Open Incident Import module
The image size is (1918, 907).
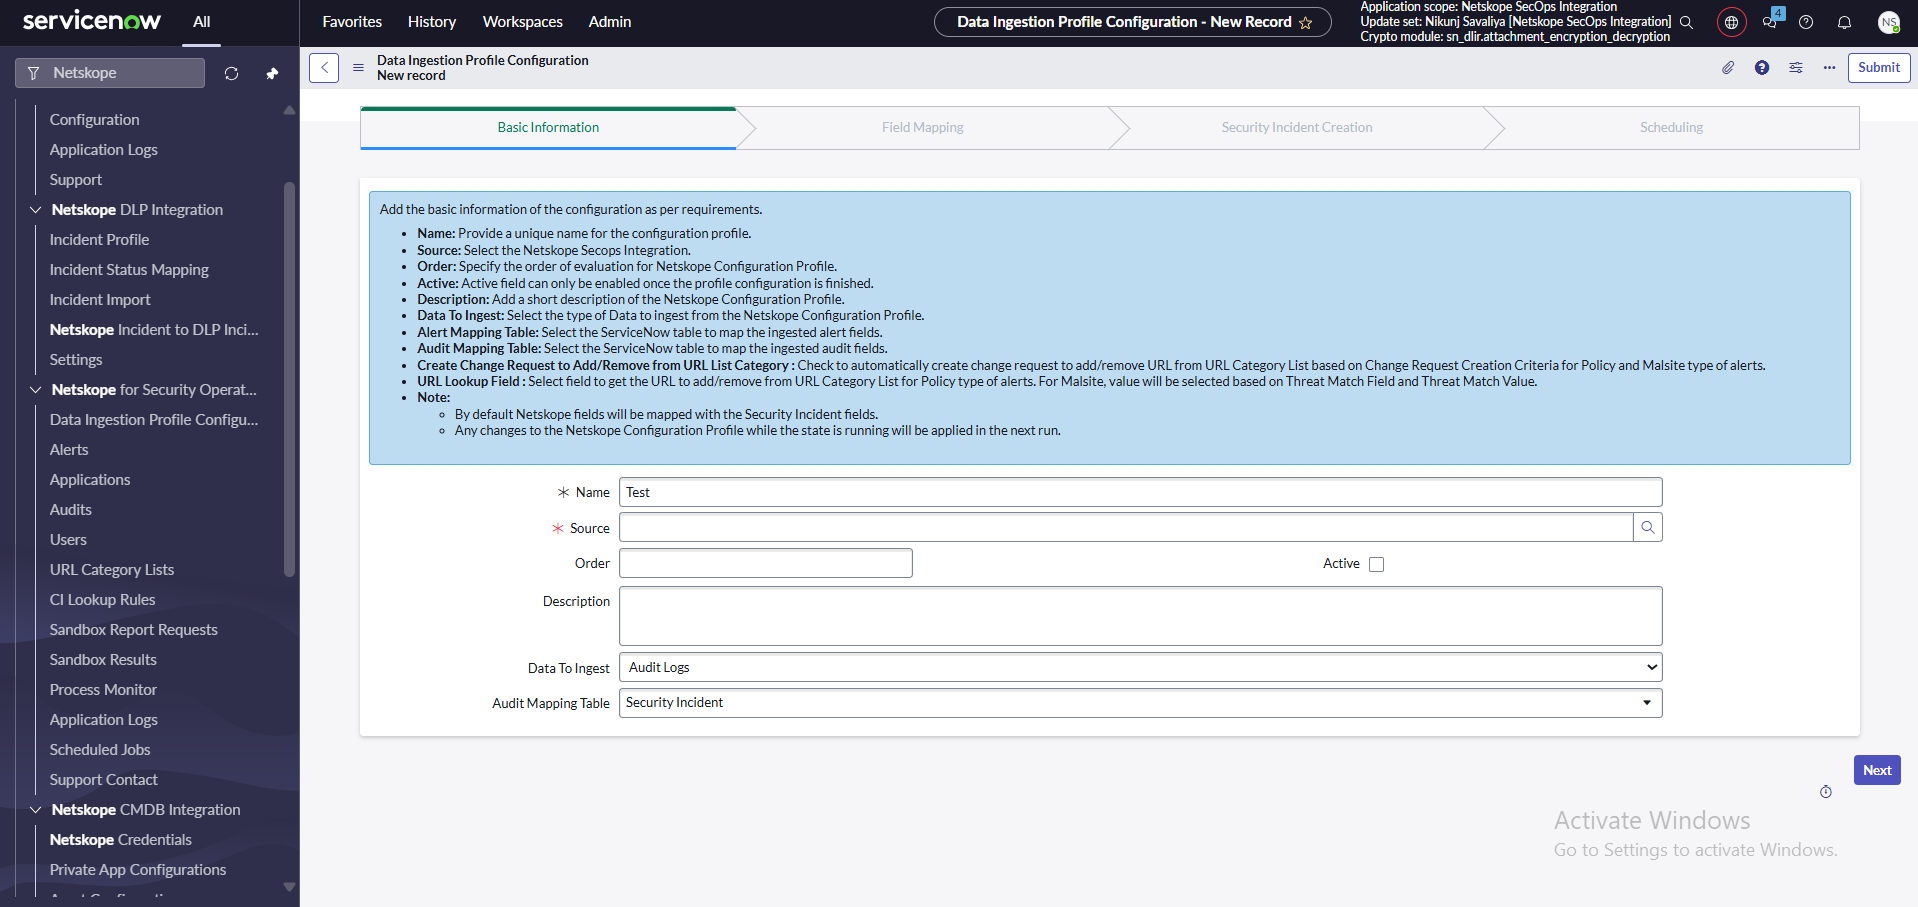(100, 300)
